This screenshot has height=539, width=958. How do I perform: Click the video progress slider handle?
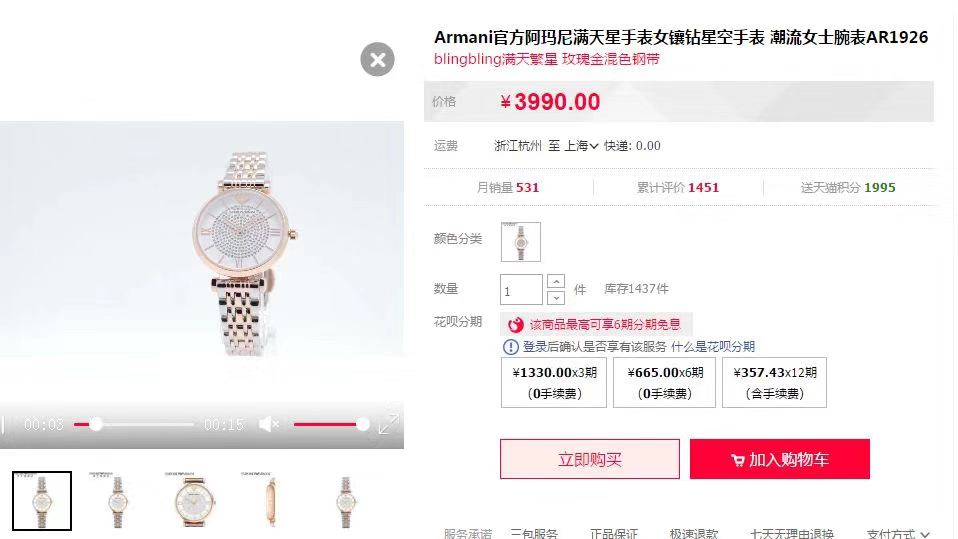click(96, 424)
